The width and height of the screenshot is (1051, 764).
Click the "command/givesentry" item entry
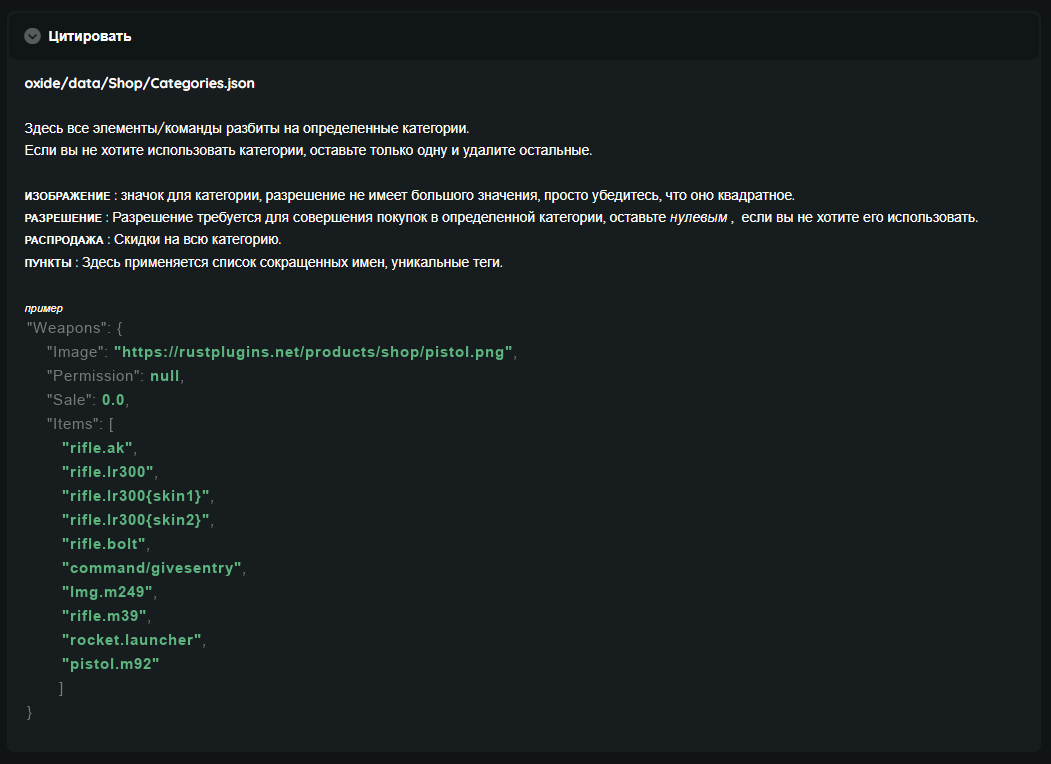point(152,568)
